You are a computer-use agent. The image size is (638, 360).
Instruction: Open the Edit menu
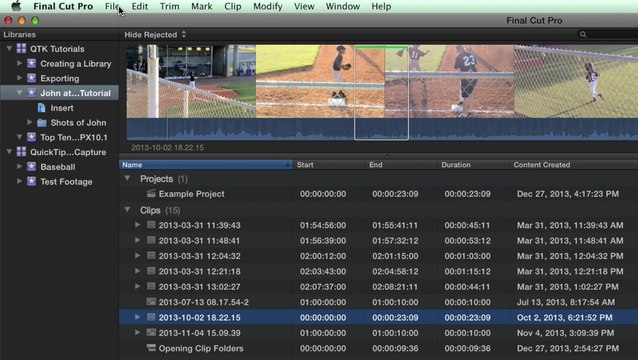point(140,6)
